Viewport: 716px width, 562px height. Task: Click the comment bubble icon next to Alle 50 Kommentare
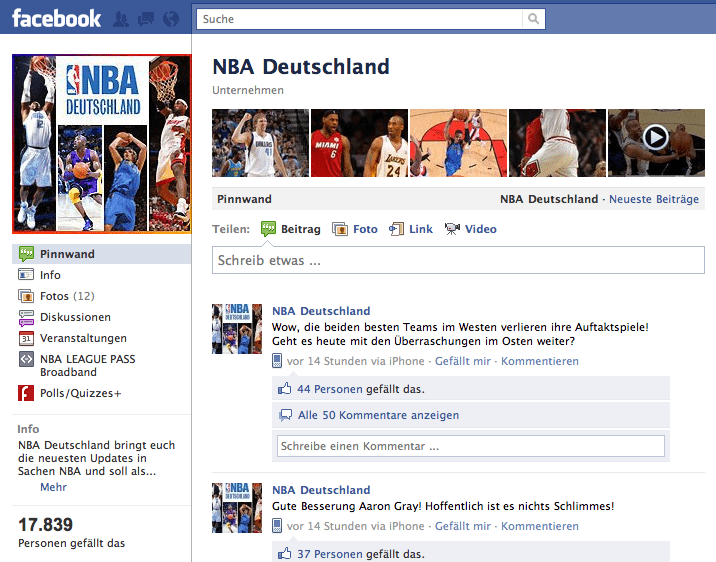(285, 415)
